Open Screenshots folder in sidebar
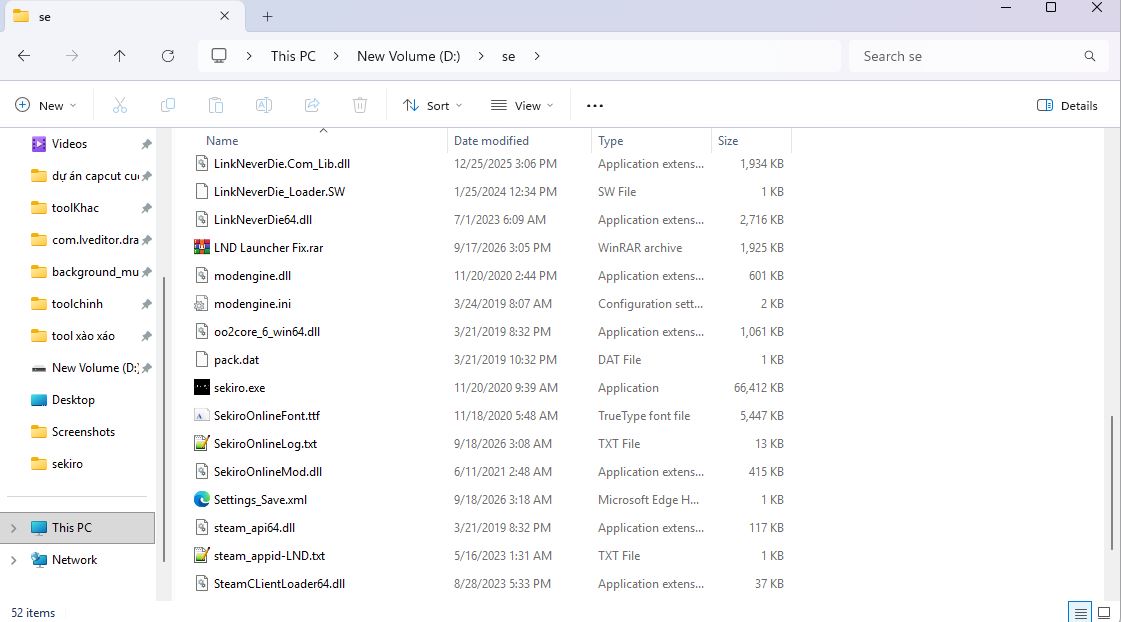1121x622 pixels. (x=83, y=432)
